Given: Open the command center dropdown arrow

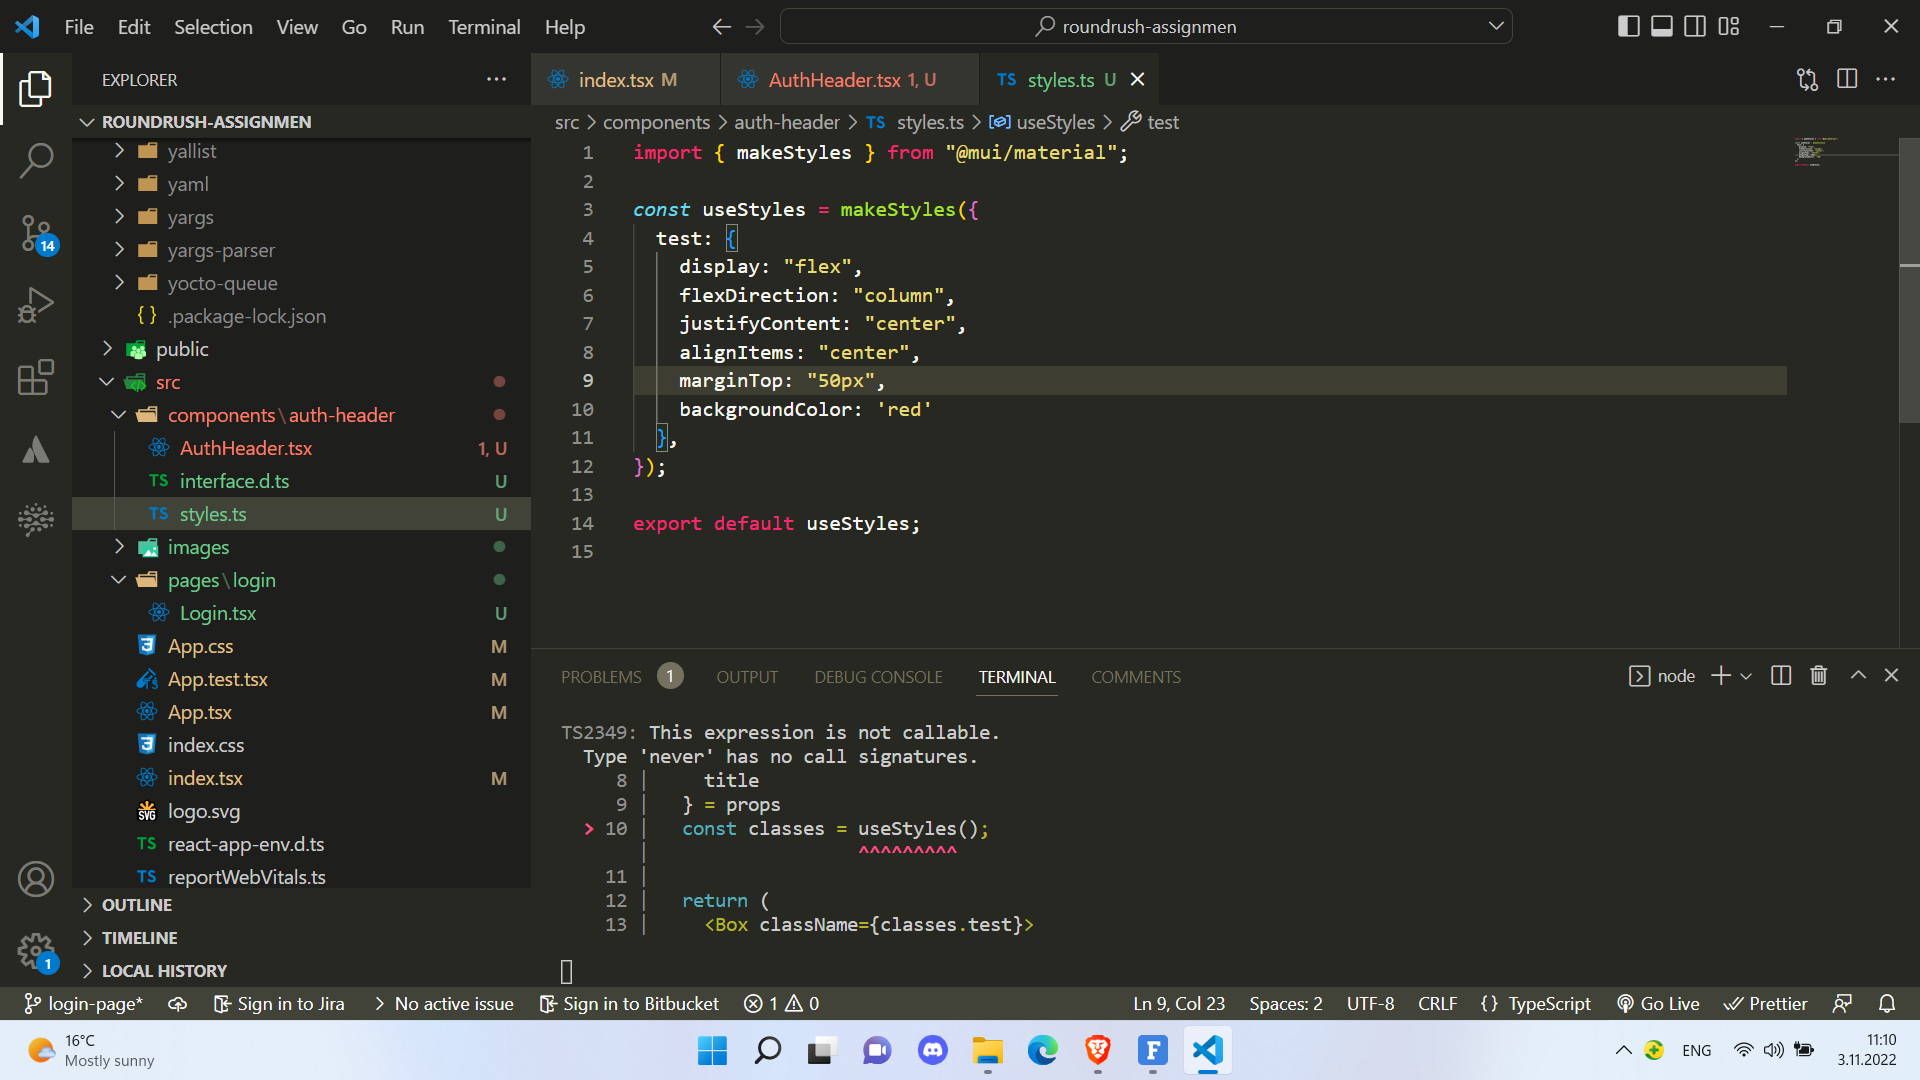Looking at the screenshot, I should click(x=1496, y=26).
